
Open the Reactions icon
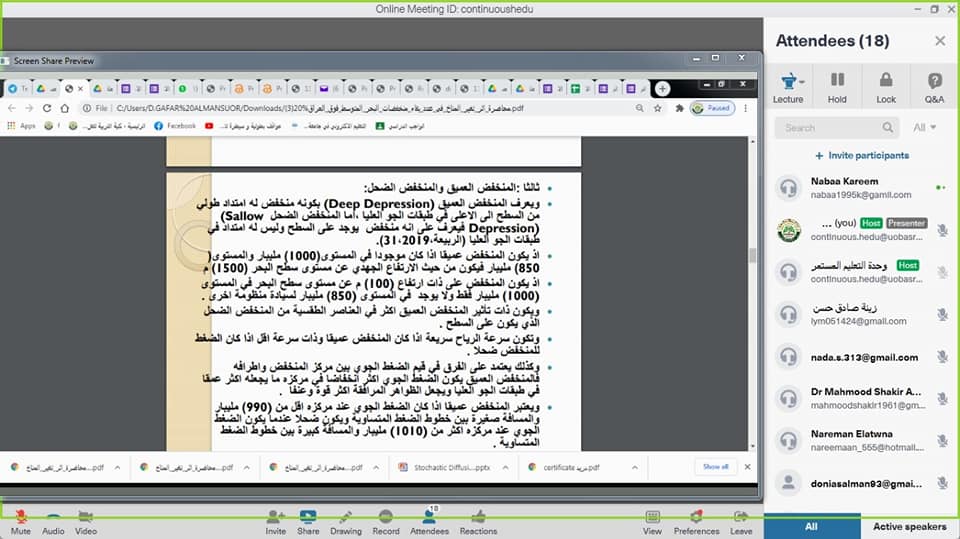pos(478,516)
